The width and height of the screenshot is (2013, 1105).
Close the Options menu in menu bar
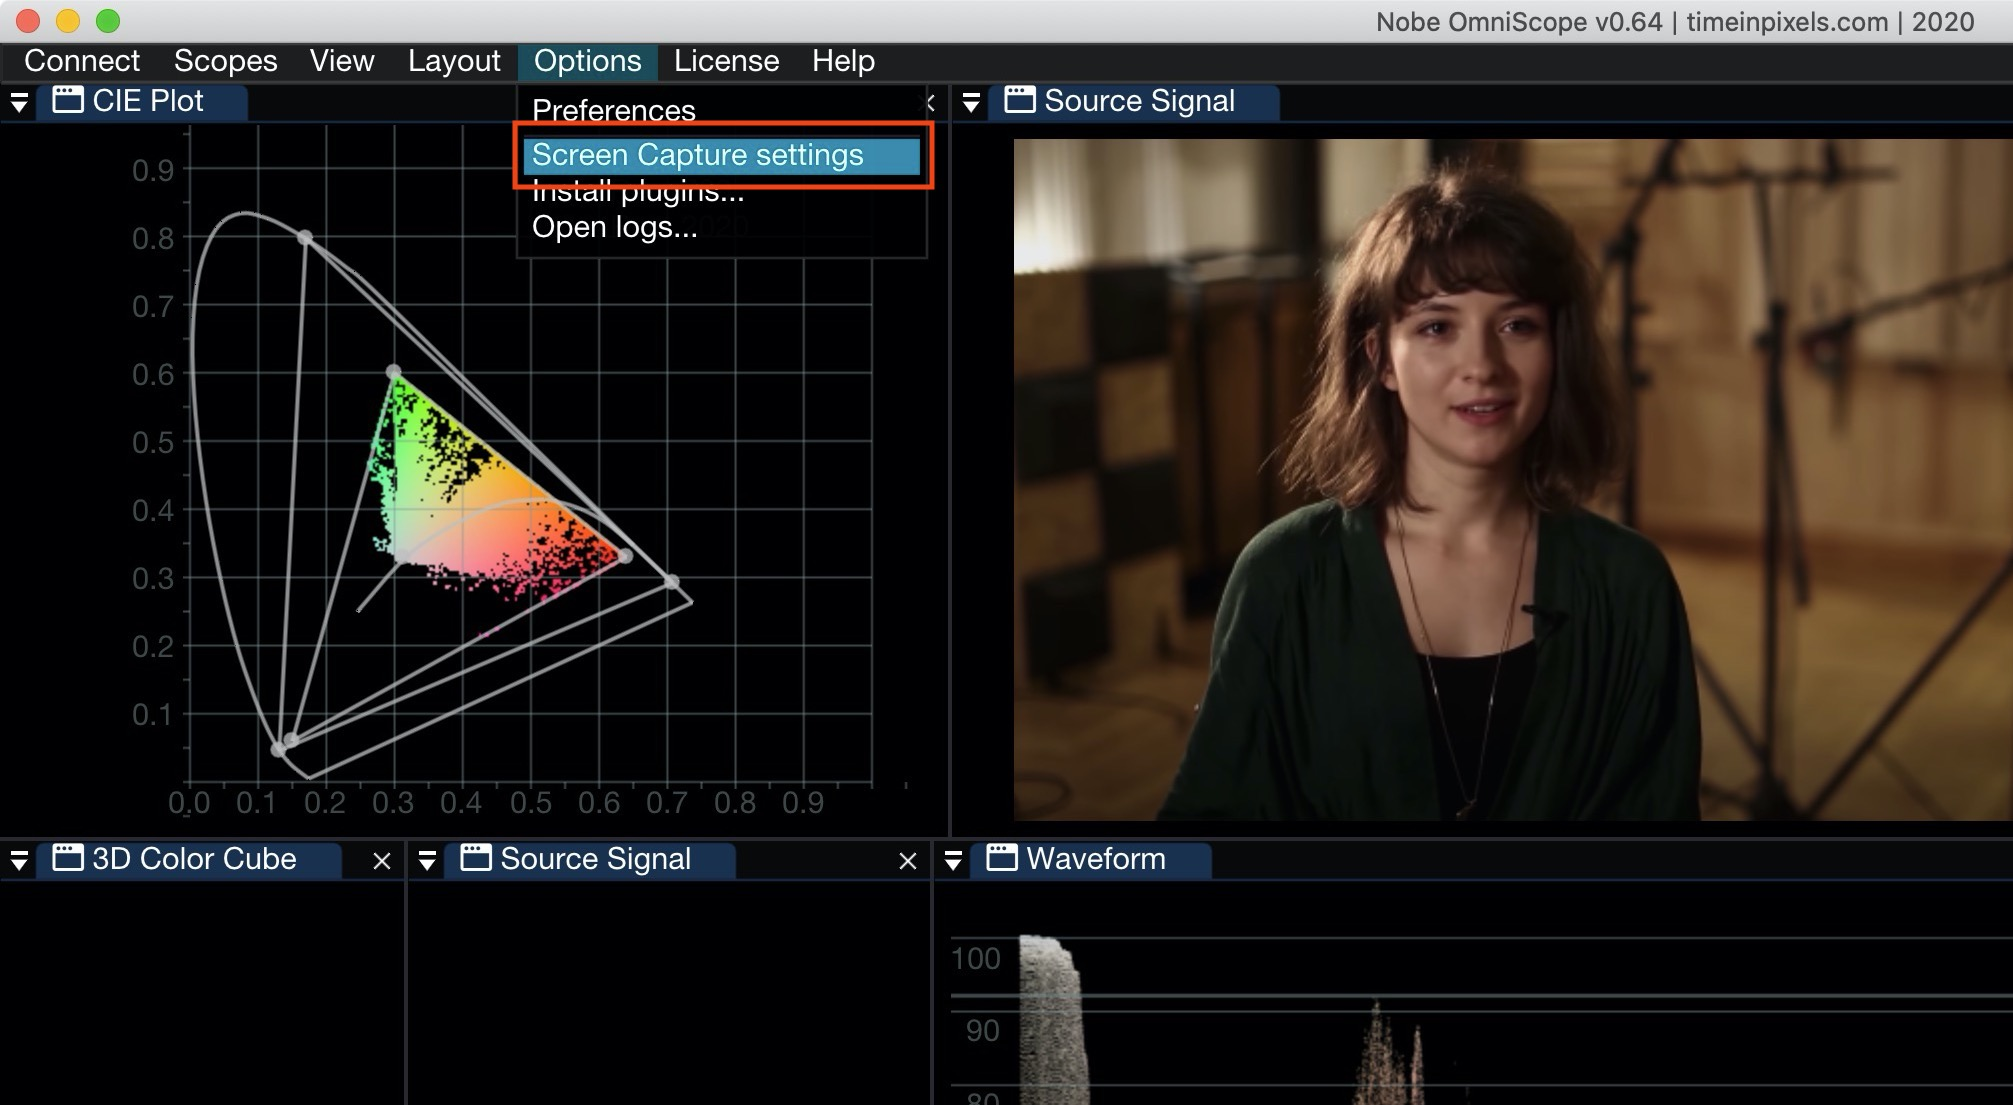[588, 61]
